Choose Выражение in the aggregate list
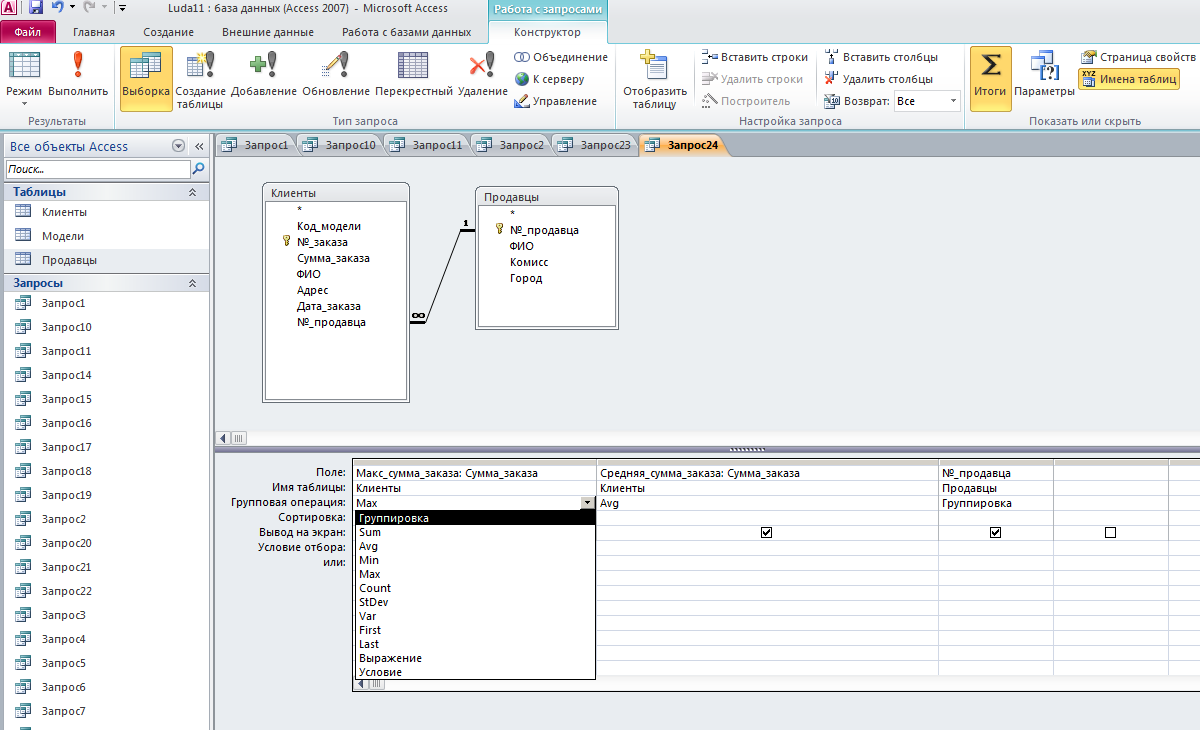The width and height of the screenshot is (1200, 730). click(x=475, y=658)
